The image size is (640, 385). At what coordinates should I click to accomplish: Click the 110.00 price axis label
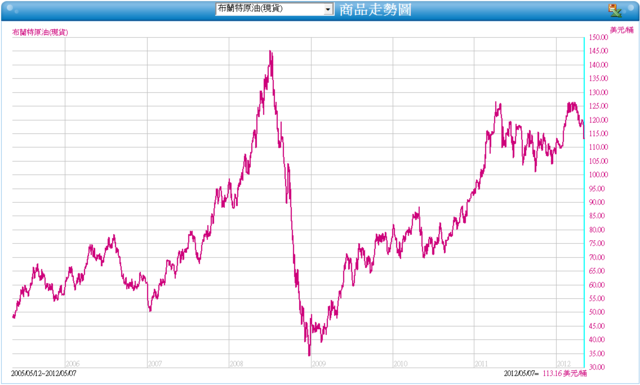click(x=598, y=147)
